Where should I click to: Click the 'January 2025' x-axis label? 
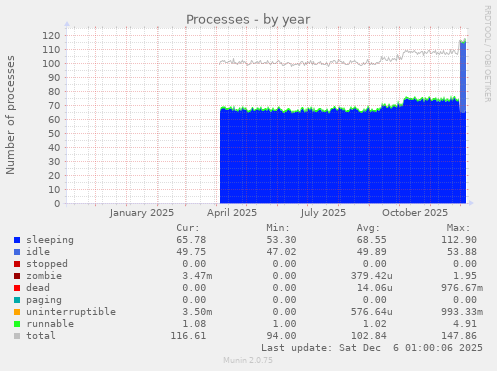pyautogui.click(x=141, y=213)
